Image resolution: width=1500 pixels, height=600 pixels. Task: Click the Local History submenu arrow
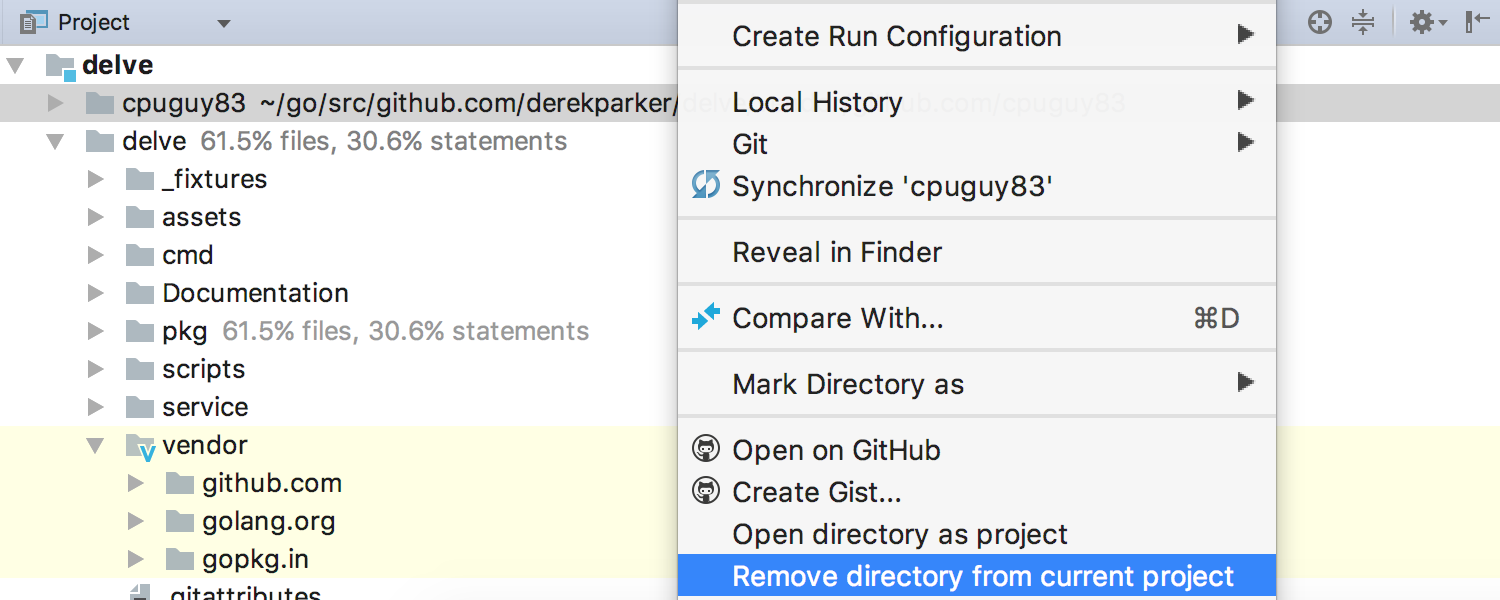tap(1245, 100)
